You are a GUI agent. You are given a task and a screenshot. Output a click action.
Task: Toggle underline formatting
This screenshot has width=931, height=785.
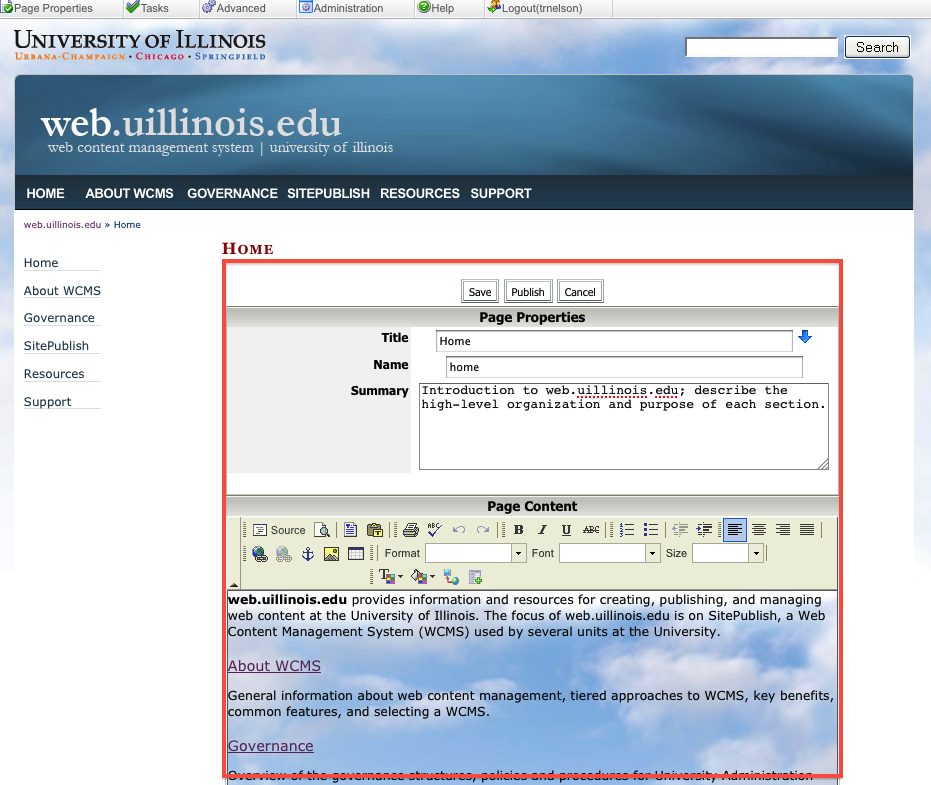click(566, 530)
